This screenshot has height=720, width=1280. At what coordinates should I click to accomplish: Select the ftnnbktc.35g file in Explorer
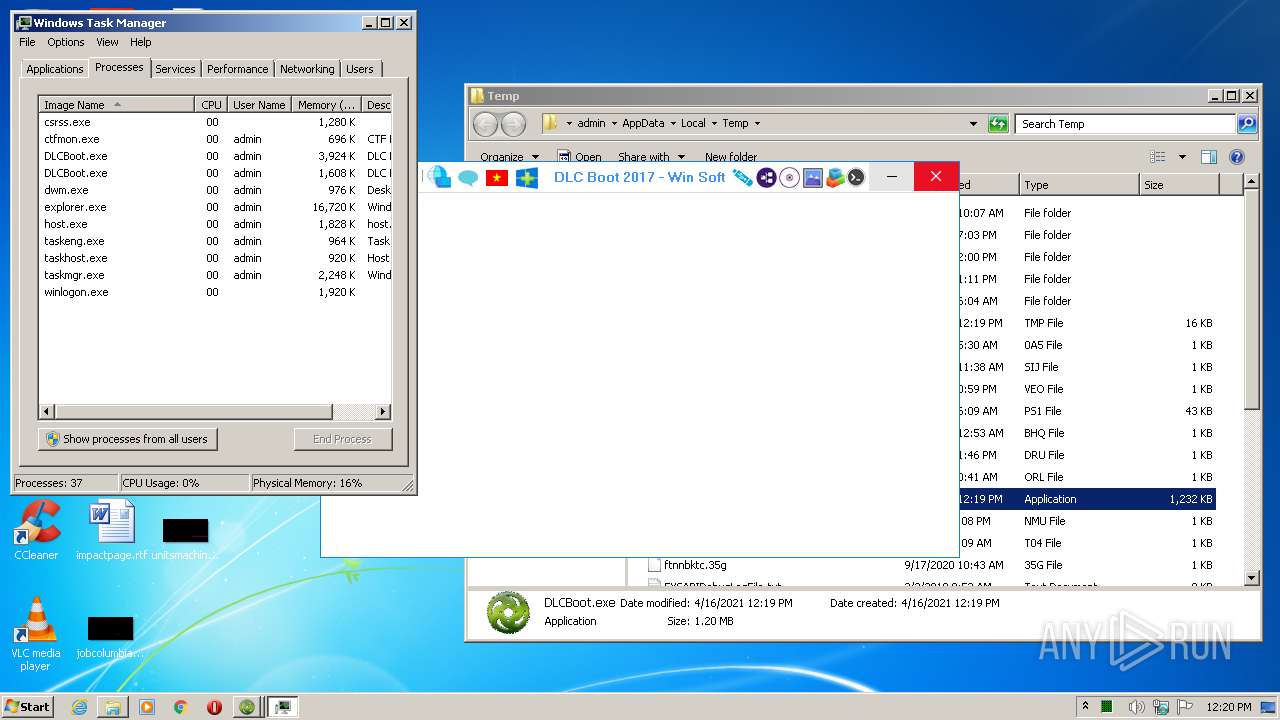tap(694, 565)
